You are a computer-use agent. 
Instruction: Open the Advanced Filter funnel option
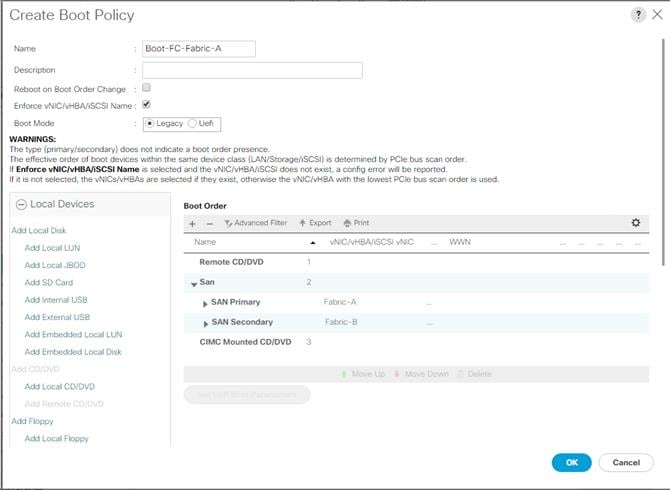pos(228,223)
